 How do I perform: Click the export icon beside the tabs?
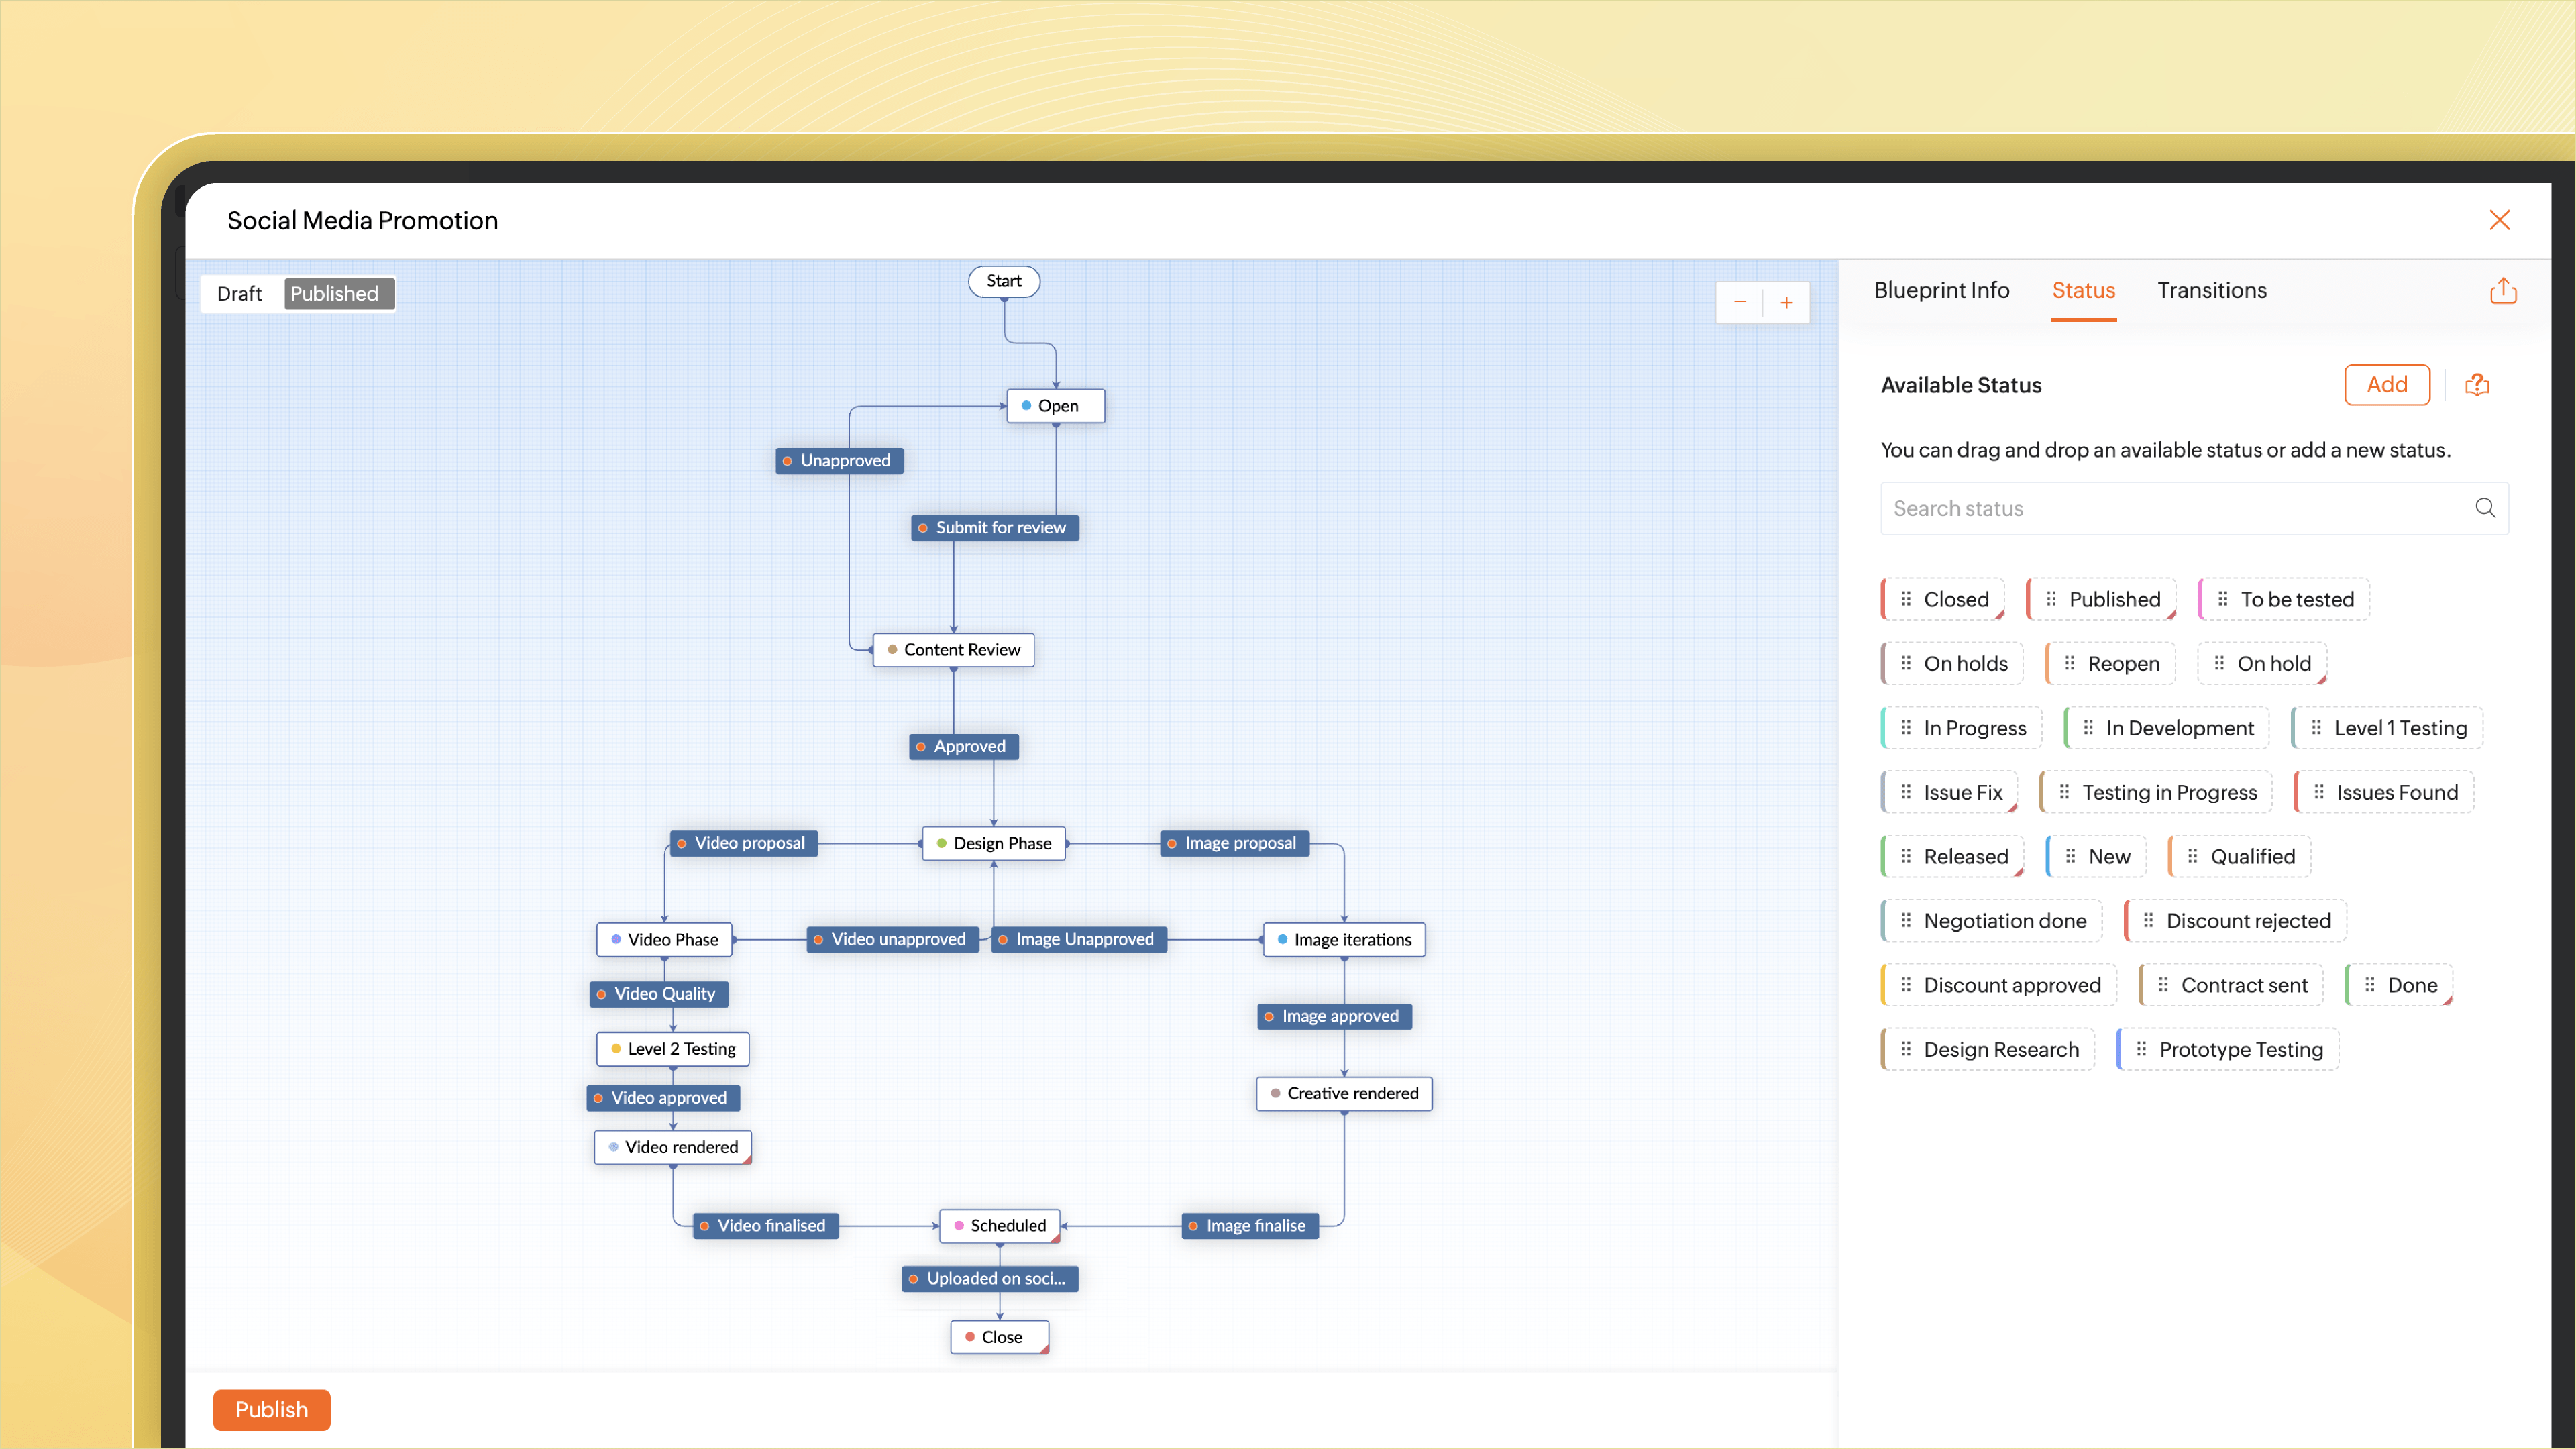point(2503,291)
